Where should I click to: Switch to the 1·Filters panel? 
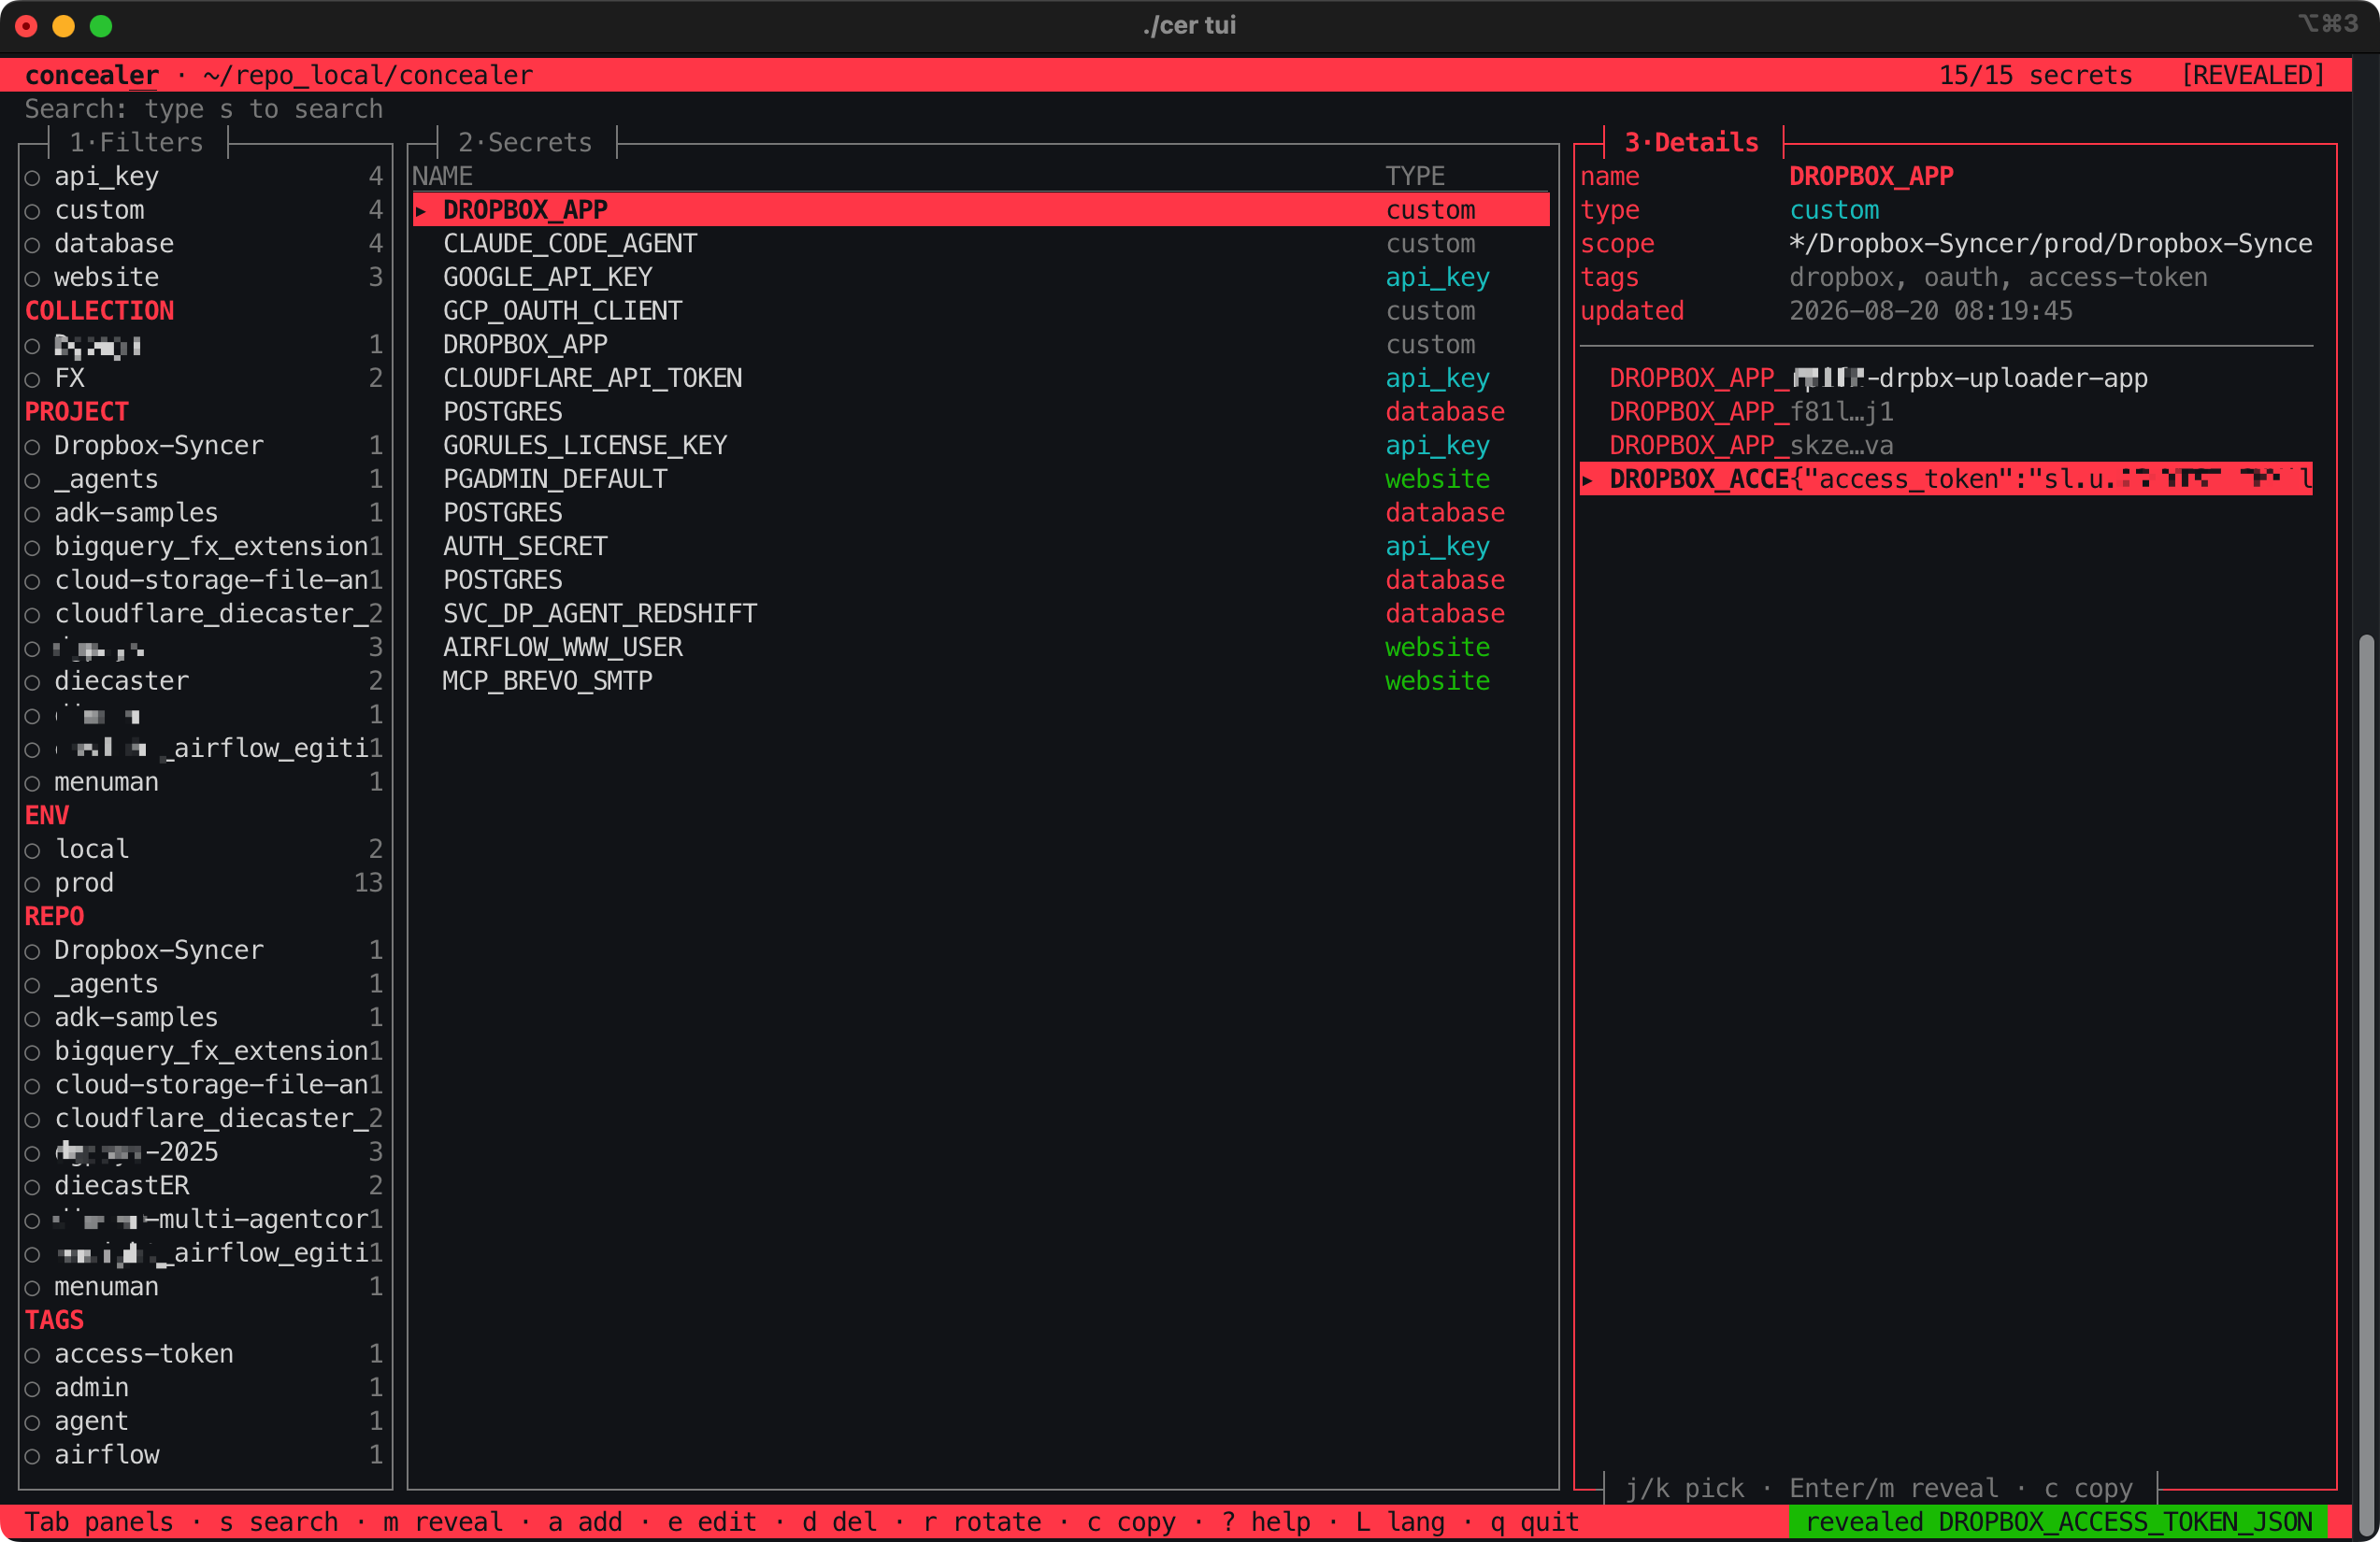coord(136,143)
